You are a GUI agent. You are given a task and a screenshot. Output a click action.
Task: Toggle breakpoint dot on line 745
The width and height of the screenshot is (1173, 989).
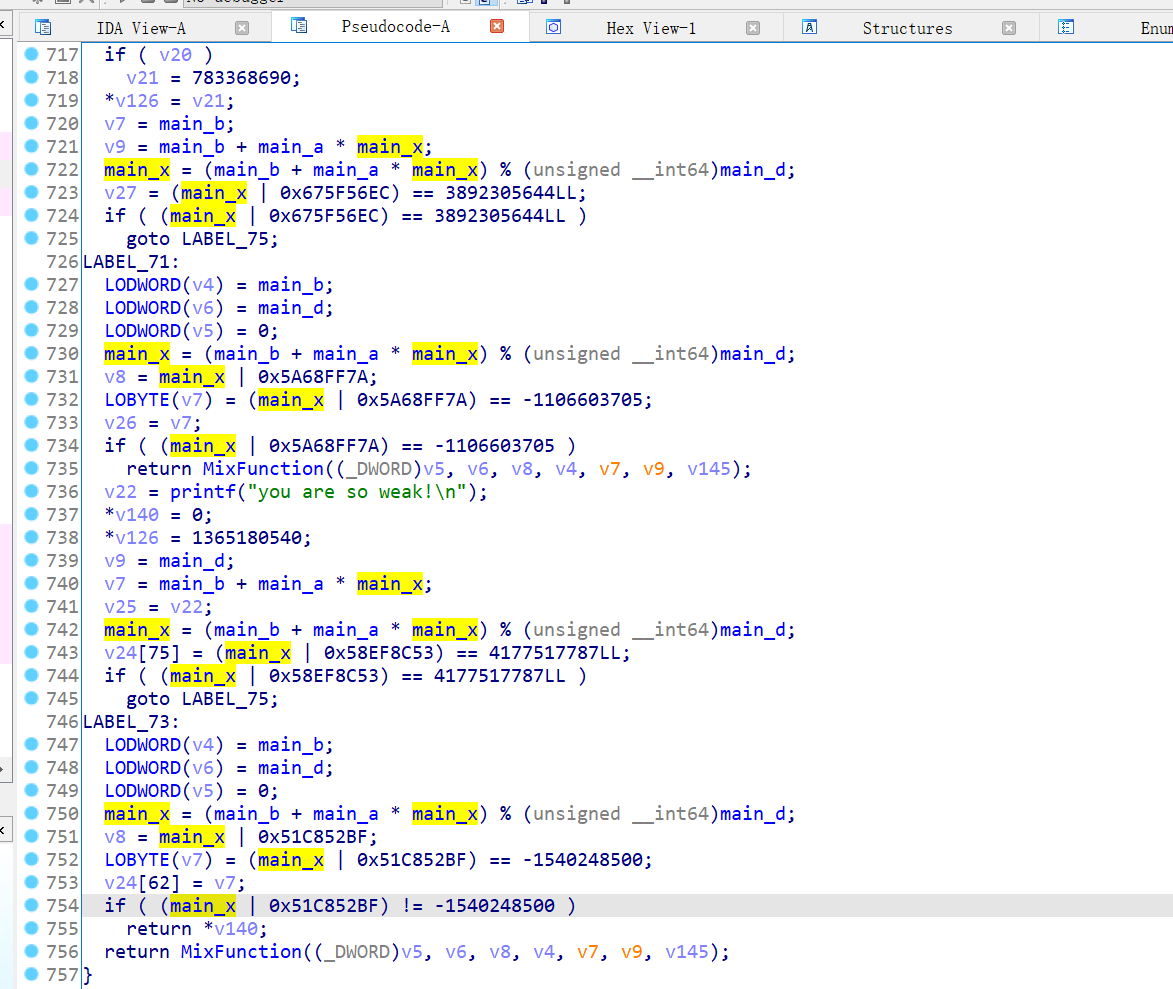(x=31, y=698)
